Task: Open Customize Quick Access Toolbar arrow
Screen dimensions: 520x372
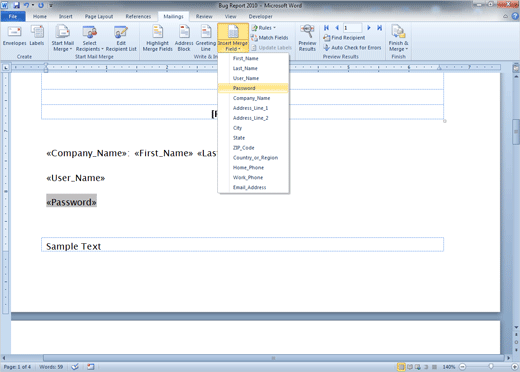Action: click(x=51, y=5)
